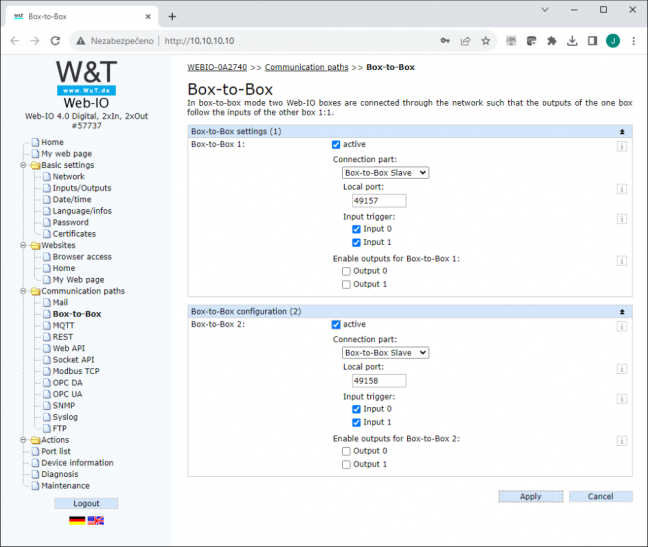
Task: Open saved passwords key icon
Action: point(445,40)
